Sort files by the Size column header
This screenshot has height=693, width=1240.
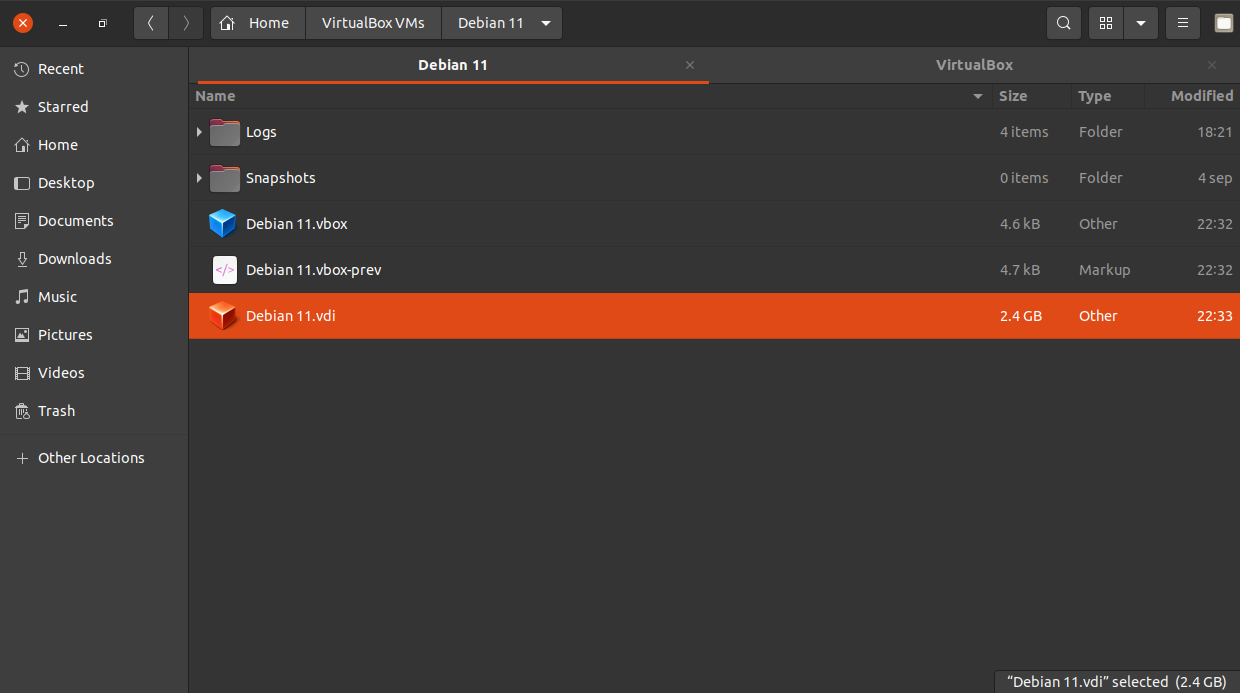coord(1013,96)
